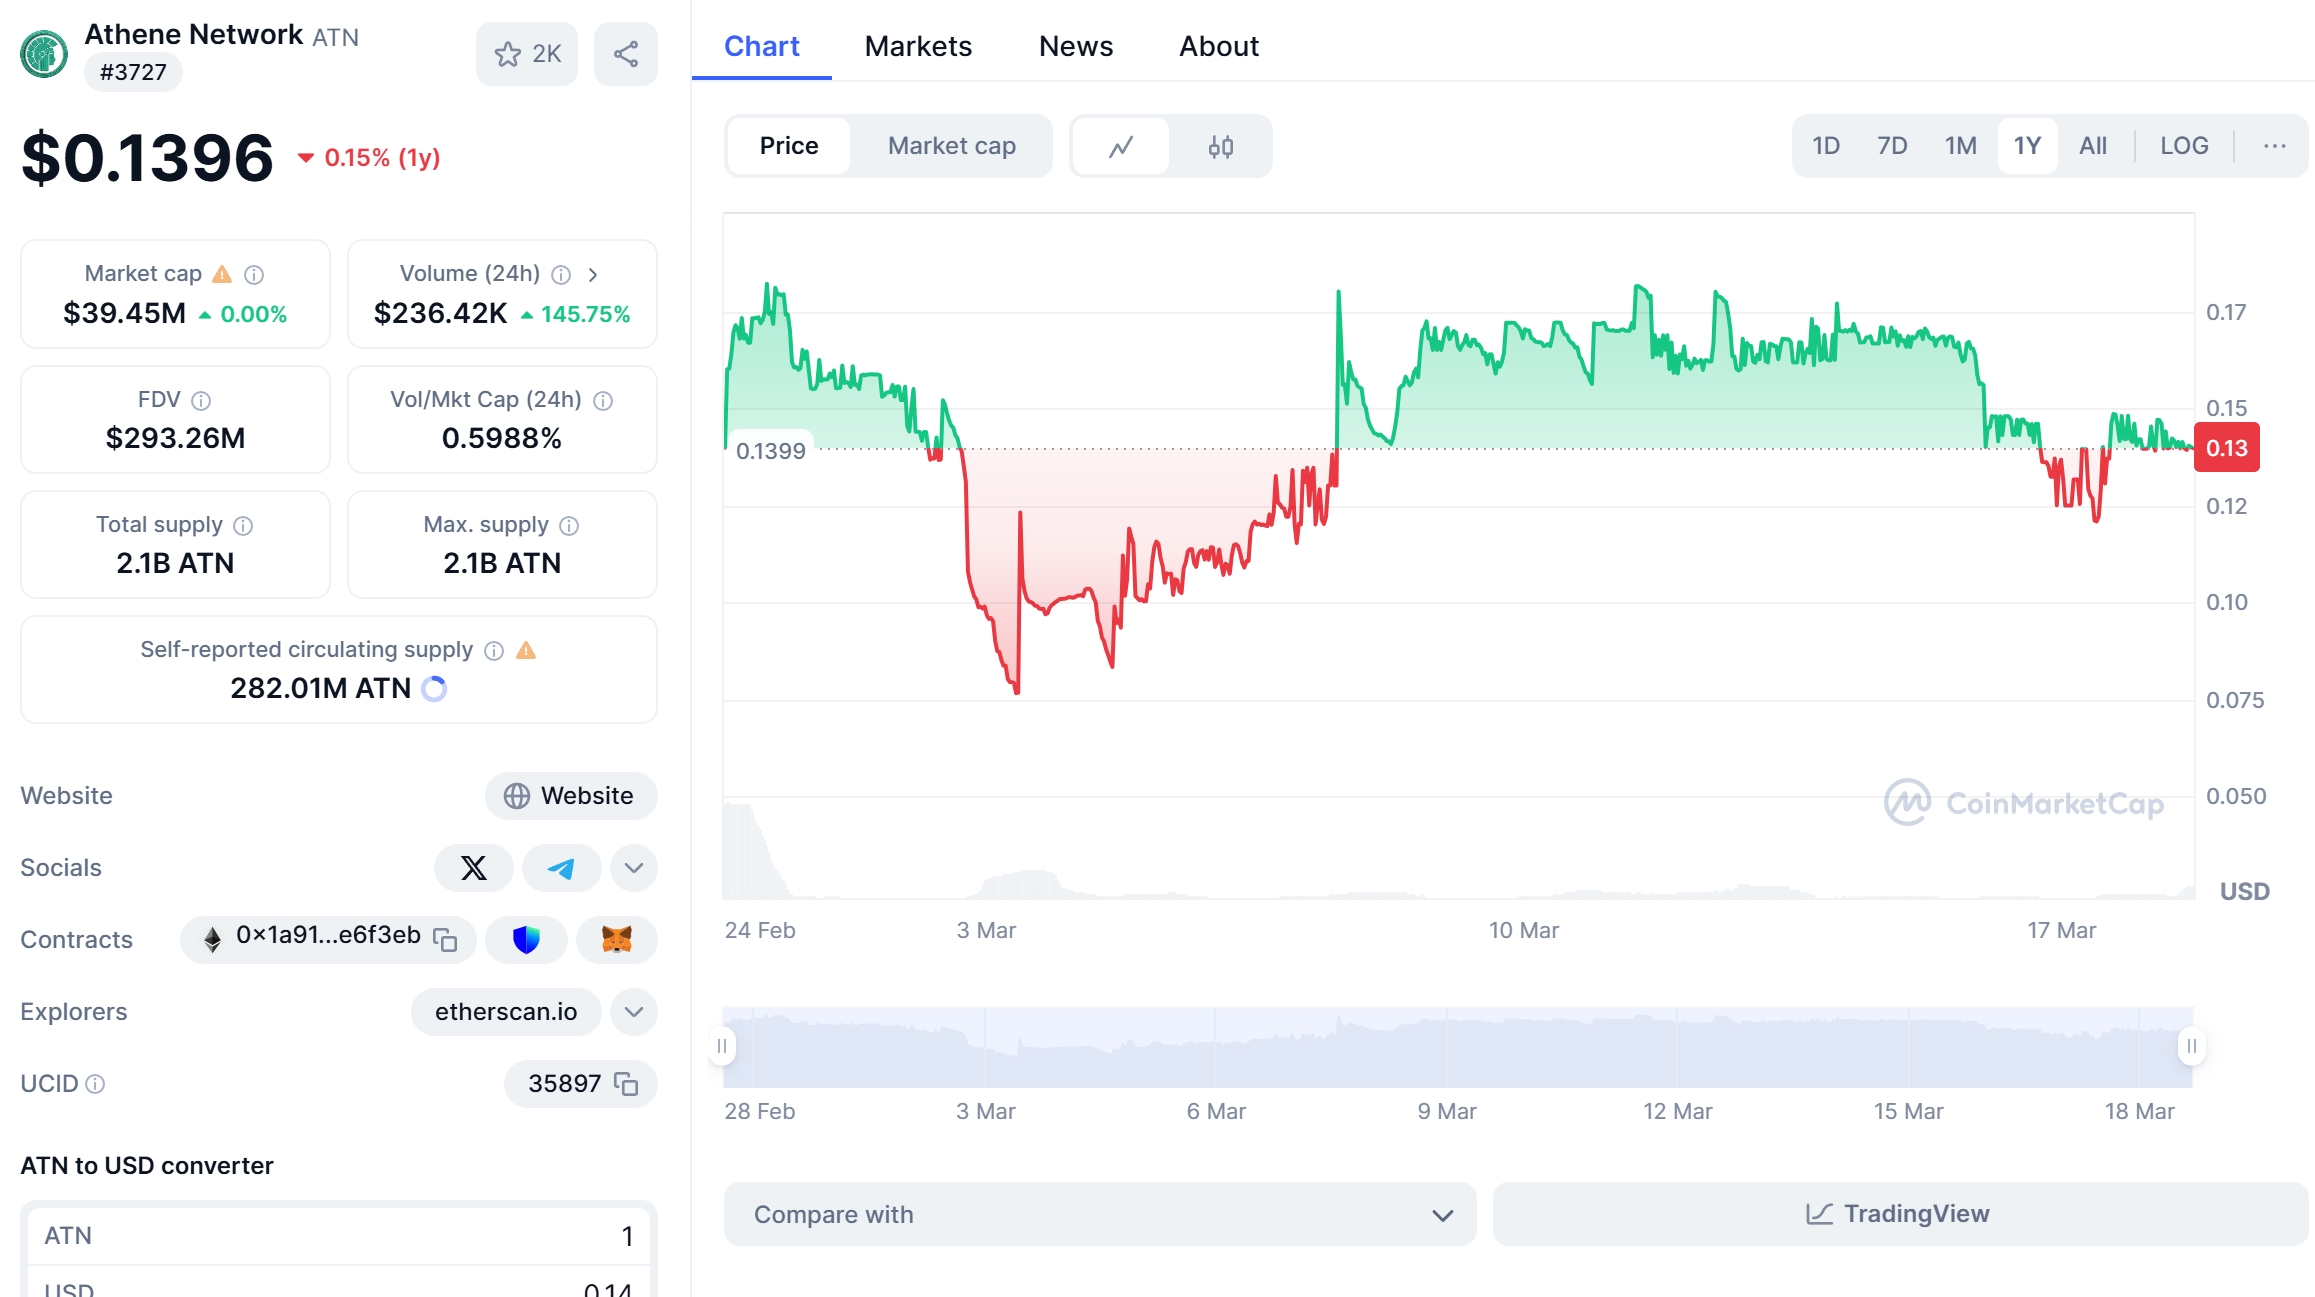Viewport: 2315px width, 1297px height.
Task: Open the Compare with dropdown
Action: click(x=1100, y=1214)
